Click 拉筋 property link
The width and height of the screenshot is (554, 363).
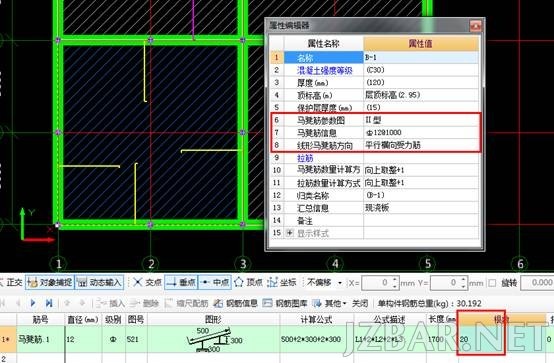305,158
